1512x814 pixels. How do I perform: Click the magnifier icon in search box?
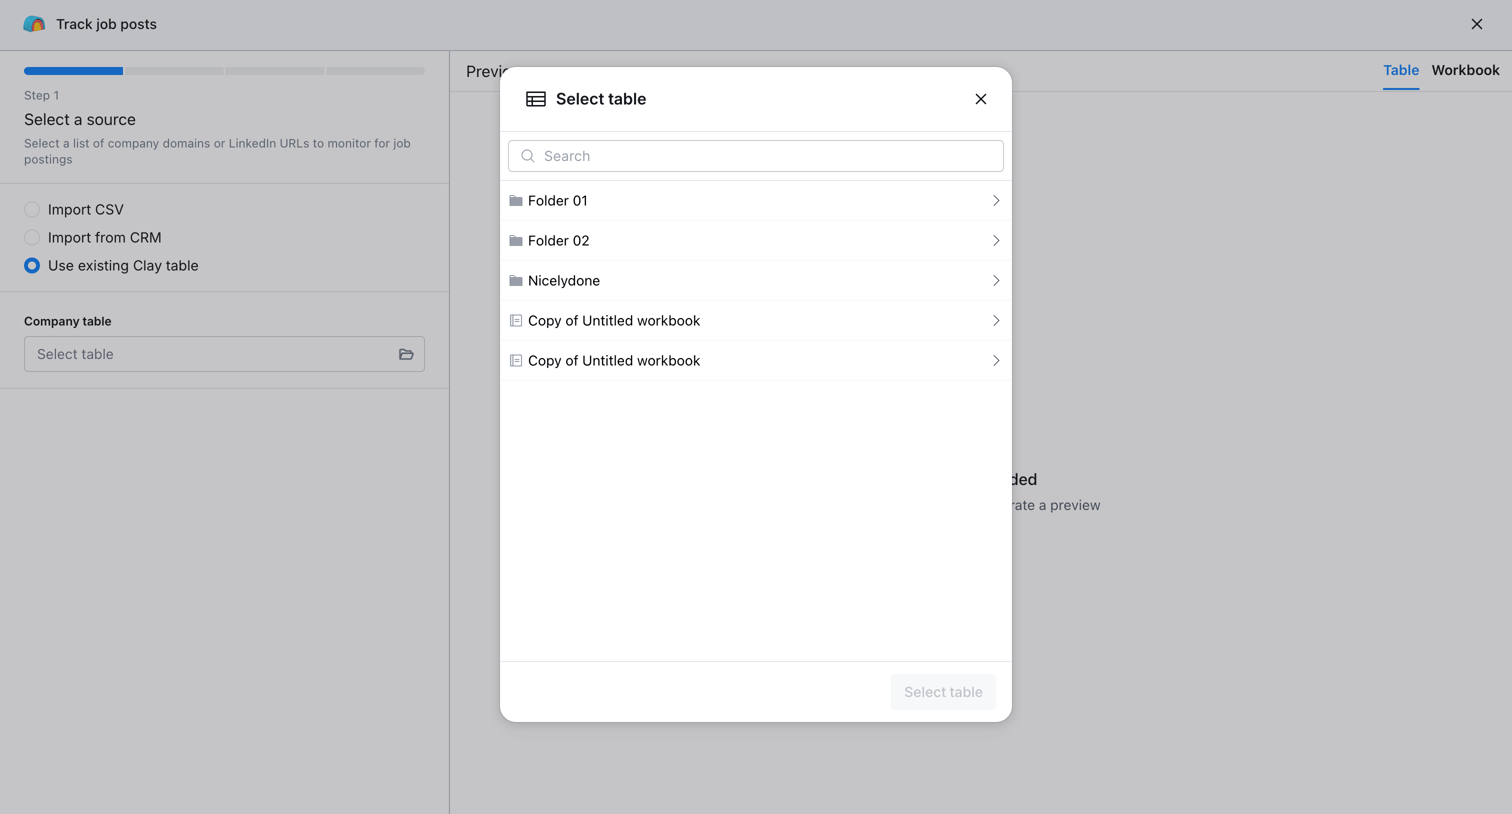click(528, 156)
